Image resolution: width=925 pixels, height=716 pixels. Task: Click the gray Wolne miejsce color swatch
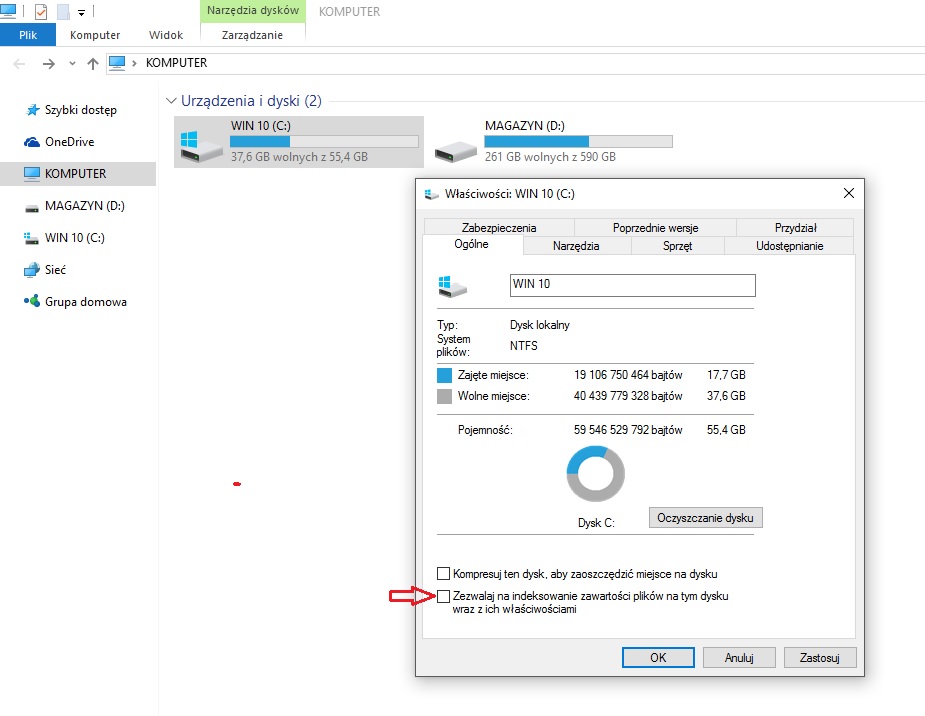click(x=444, y=396)
